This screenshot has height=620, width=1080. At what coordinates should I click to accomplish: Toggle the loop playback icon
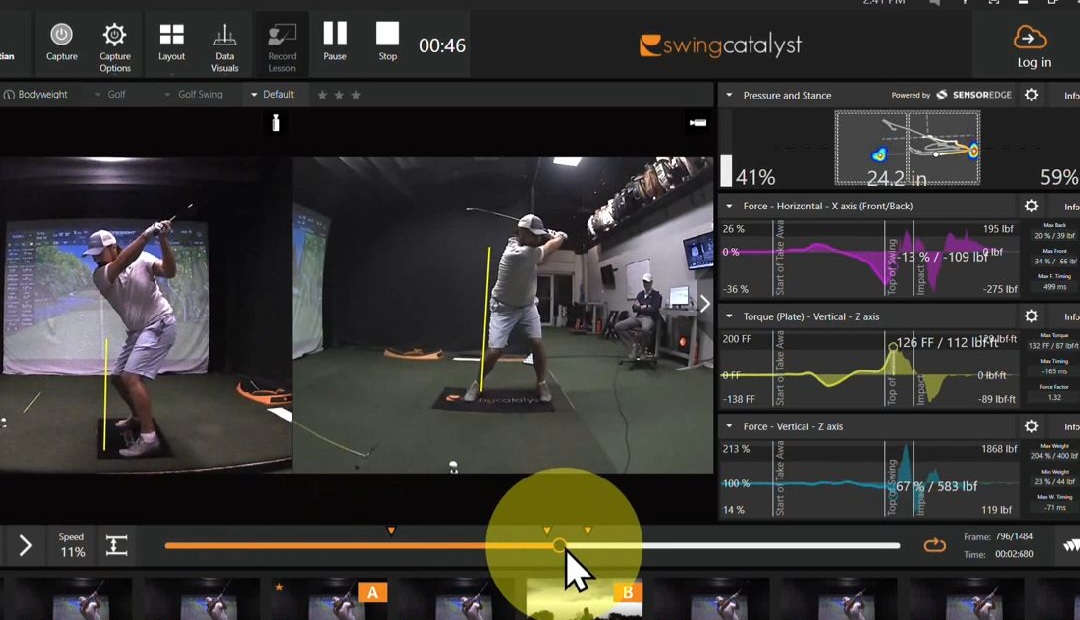(934, 546)
